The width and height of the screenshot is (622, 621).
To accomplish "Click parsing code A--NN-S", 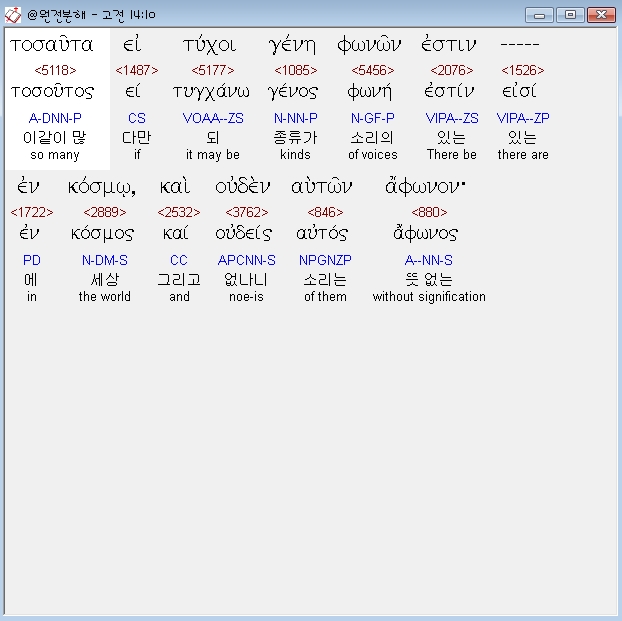I will [x=429, y=260].
